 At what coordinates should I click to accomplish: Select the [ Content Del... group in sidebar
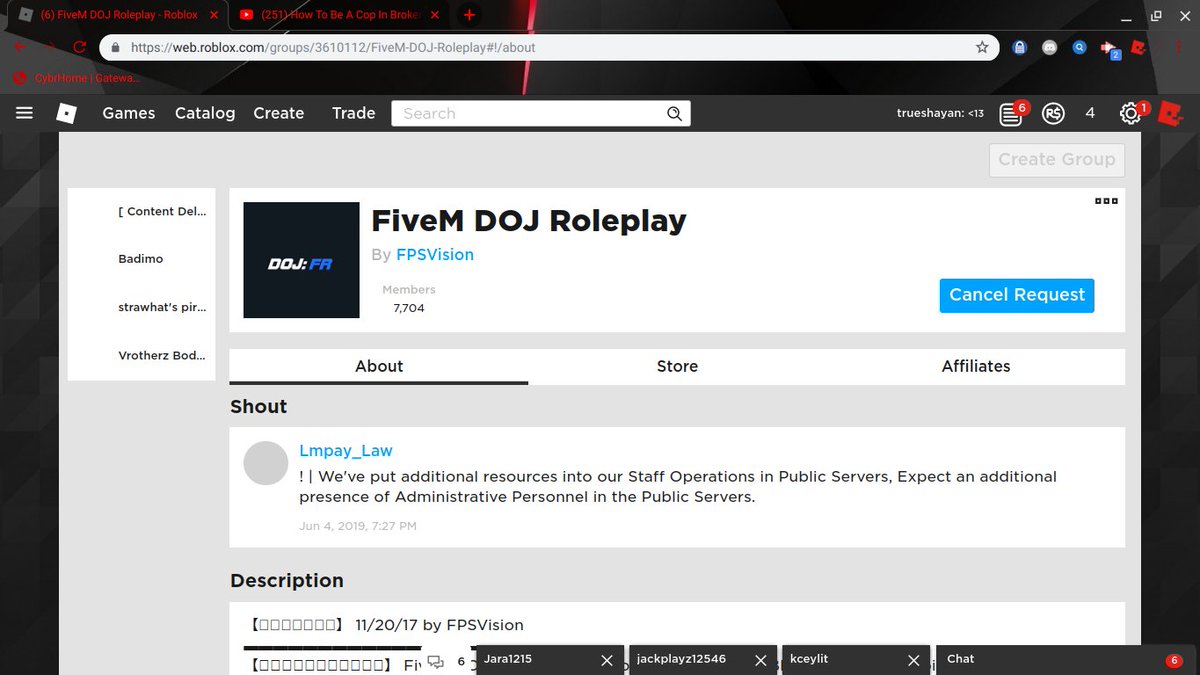(162, 211)
